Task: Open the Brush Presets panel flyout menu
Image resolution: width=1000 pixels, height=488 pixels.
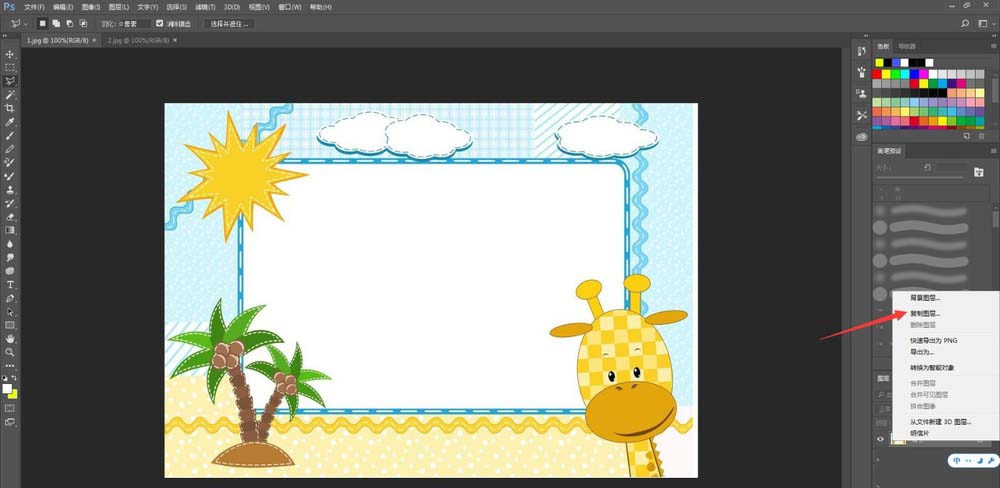Action: tap(993, 151)
